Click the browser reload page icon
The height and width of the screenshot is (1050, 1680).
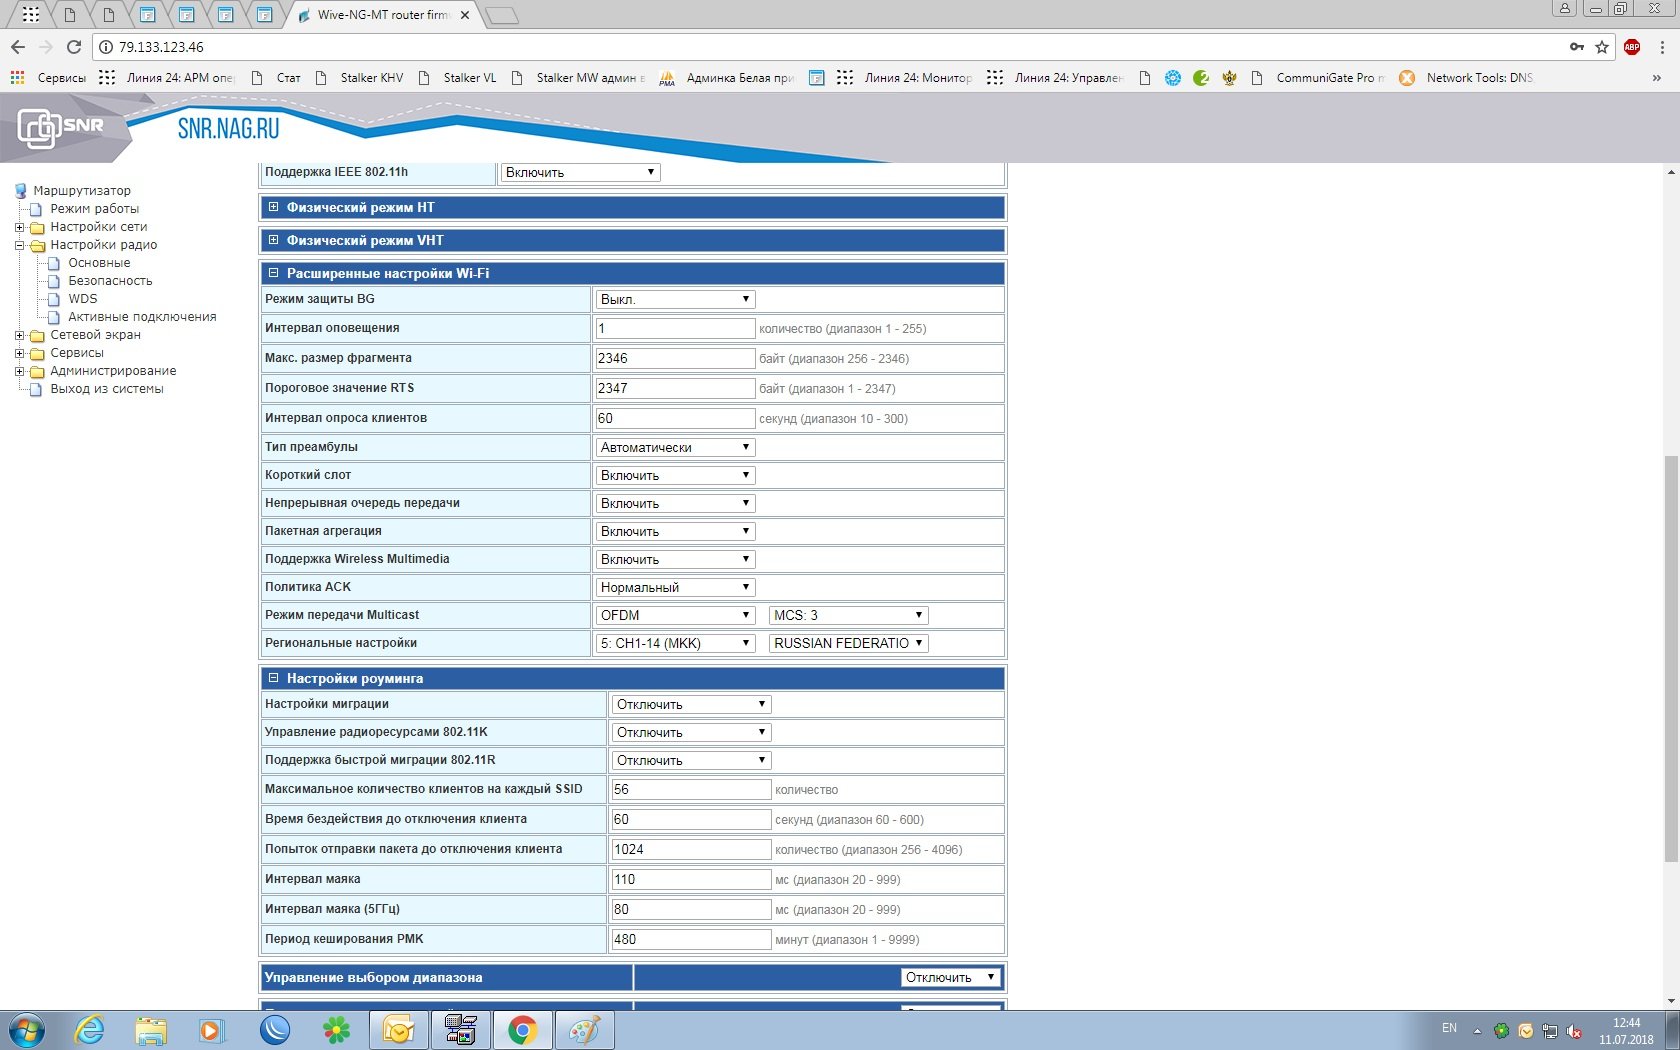tap(73, 47)
